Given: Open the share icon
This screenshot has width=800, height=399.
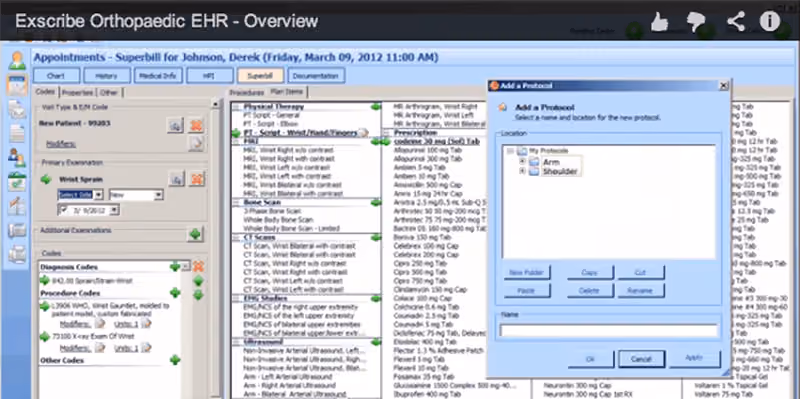Looking at the screenshot, I should tap(735, 21).
